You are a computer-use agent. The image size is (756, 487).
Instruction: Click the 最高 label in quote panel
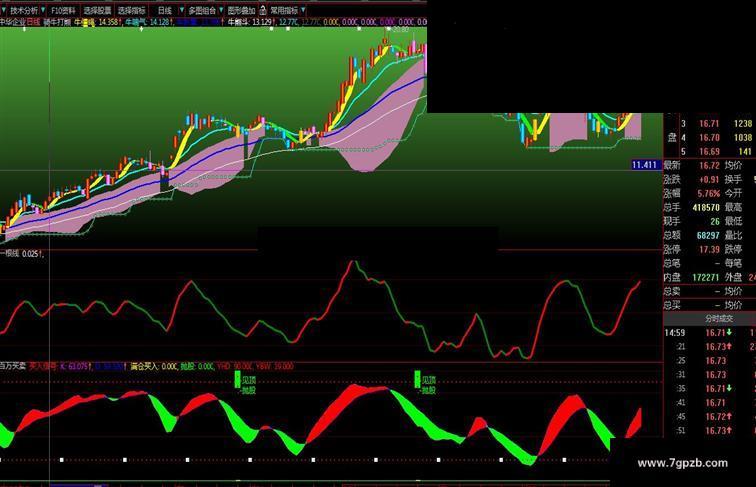click(733, 208)
